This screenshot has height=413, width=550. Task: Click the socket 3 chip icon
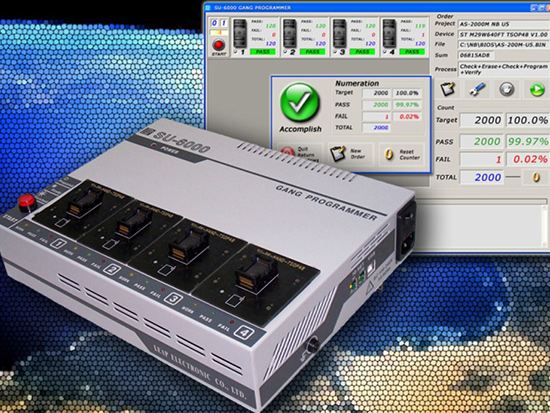[340, 33]
